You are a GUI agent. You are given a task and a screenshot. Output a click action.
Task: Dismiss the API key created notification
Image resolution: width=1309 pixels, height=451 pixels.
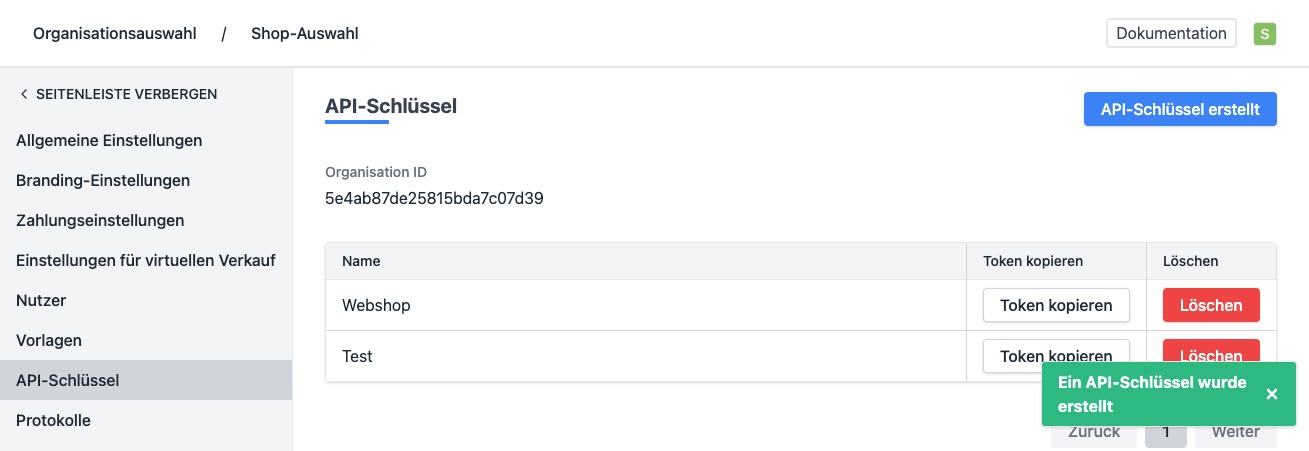point(1272,394)
